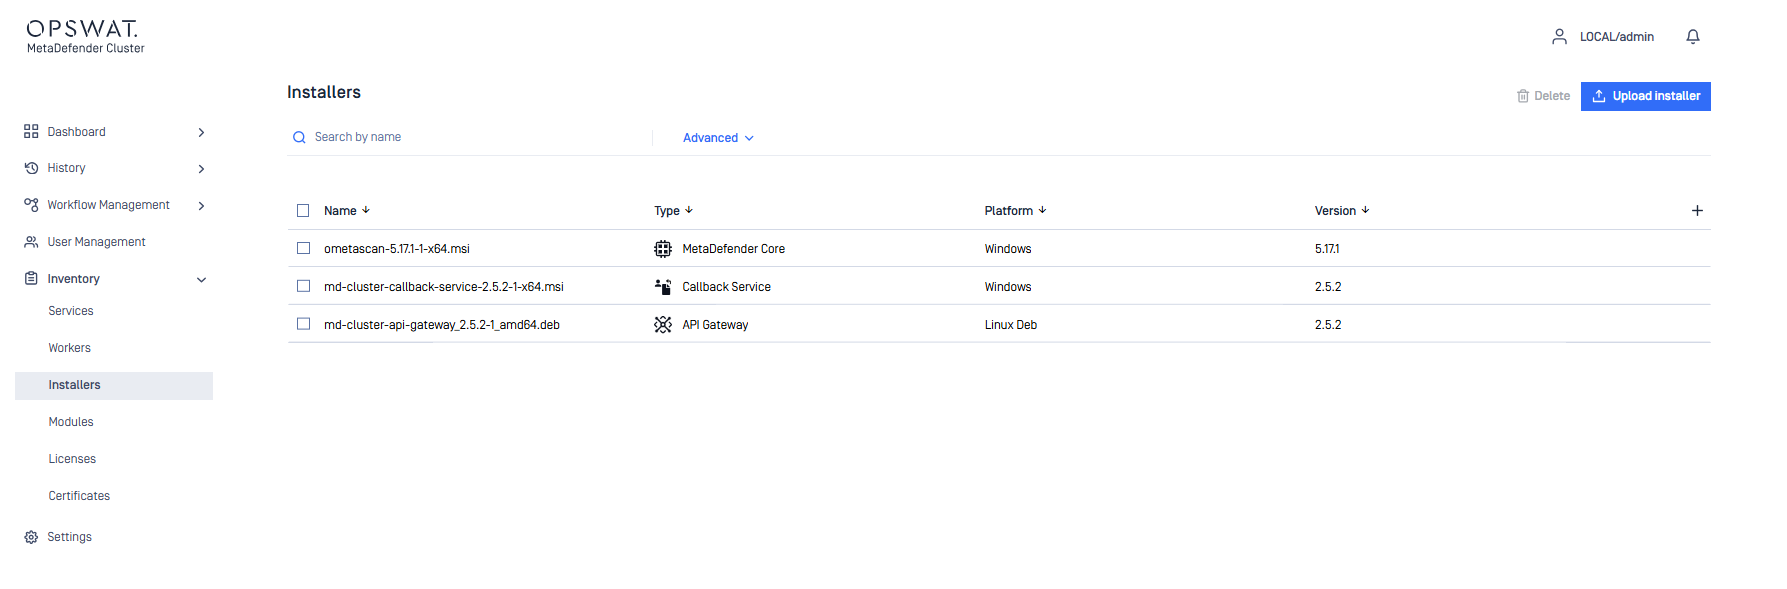Check the ometascan-5.17.1-1-x64.msi row checkbox
The width and height of the screenshot is (1787, 589).
click(303, 248)
